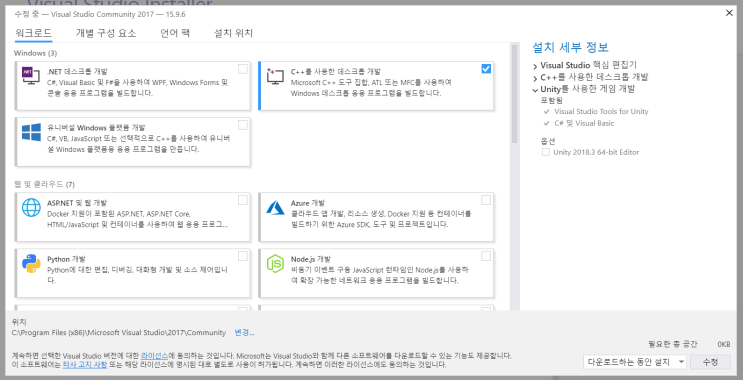Click the C++ desktop development monitor icon
Viewport: 743px width, 380px height.
click(x=274, y=75)
